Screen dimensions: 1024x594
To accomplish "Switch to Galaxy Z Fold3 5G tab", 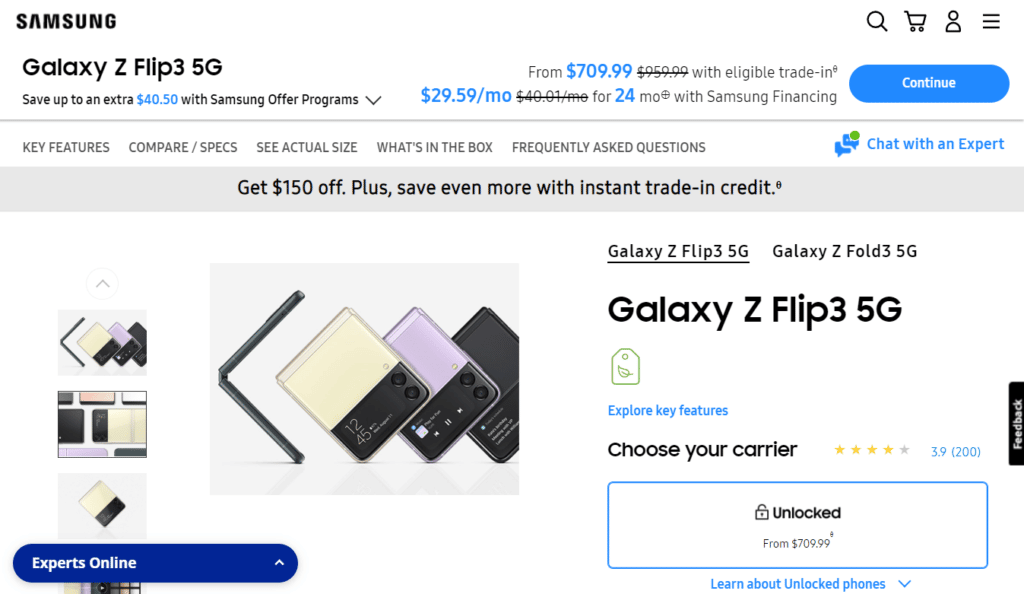I will pyautogui.click(x=844, y=251).
